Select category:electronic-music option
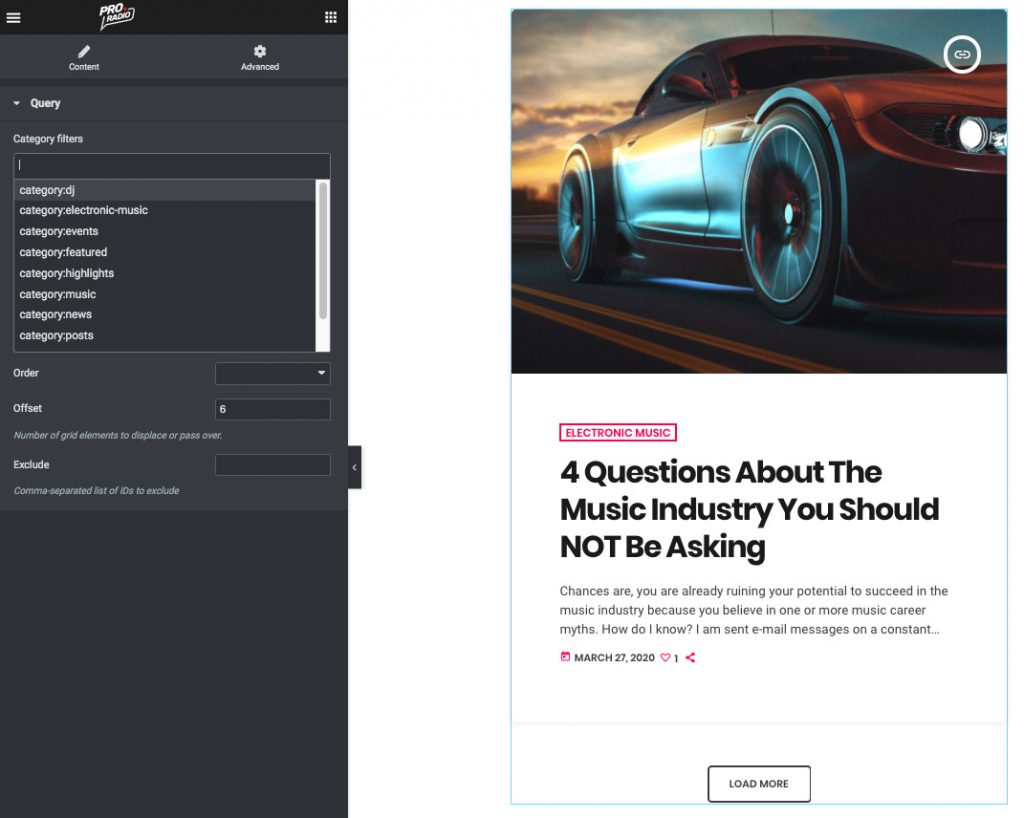The image size is (1024, 818). tap(84, 211)
